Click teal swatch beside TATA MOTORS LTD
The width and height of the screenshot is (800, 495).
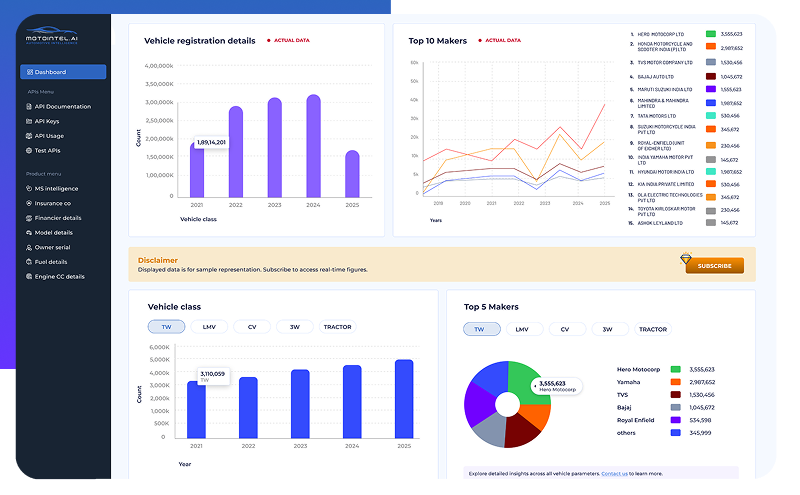(711, 116)
